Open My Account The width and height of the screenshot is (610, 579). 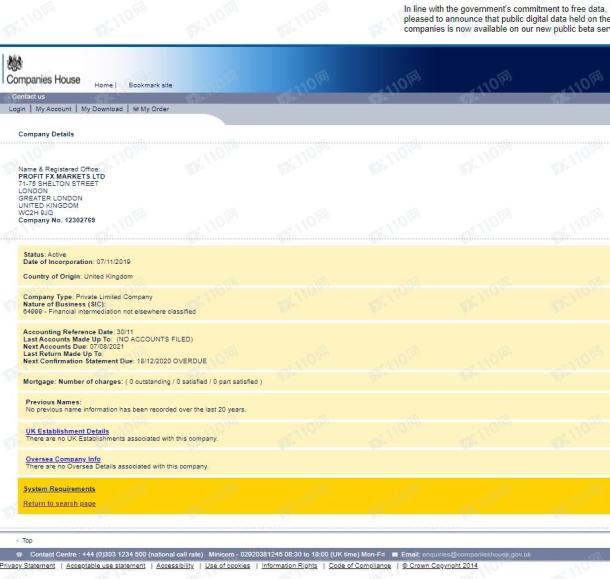(53, 109)
